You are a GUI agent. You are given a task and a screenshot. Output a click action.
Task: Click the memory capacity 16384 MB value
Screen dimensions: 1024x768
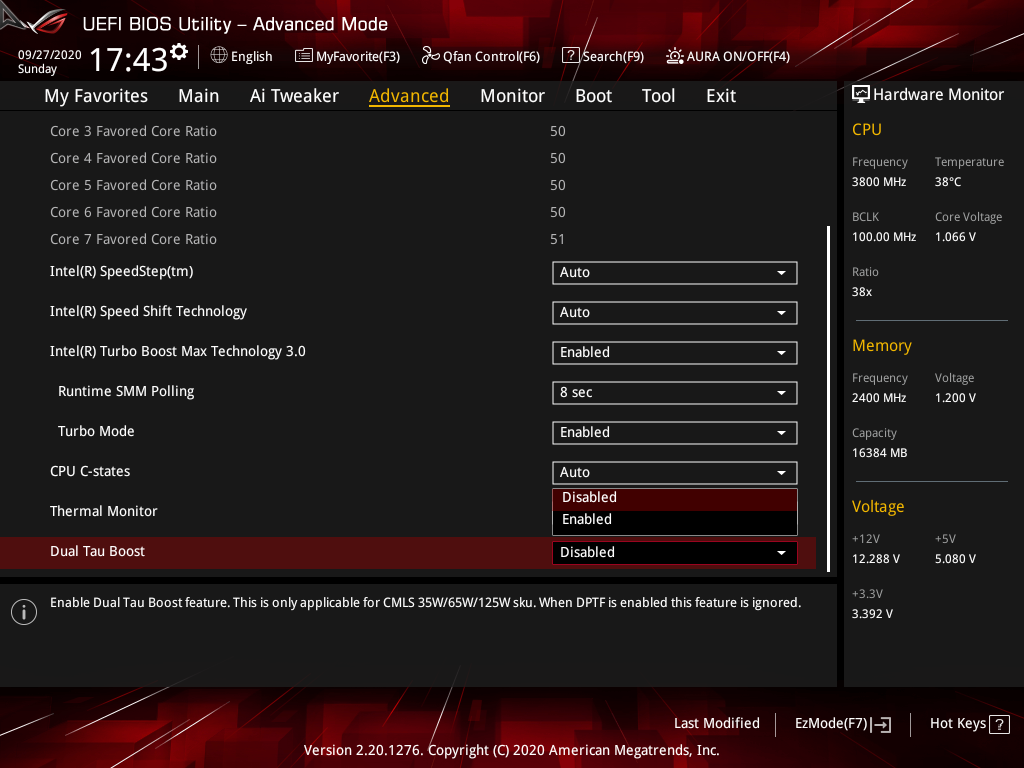(x=880, y=453)
